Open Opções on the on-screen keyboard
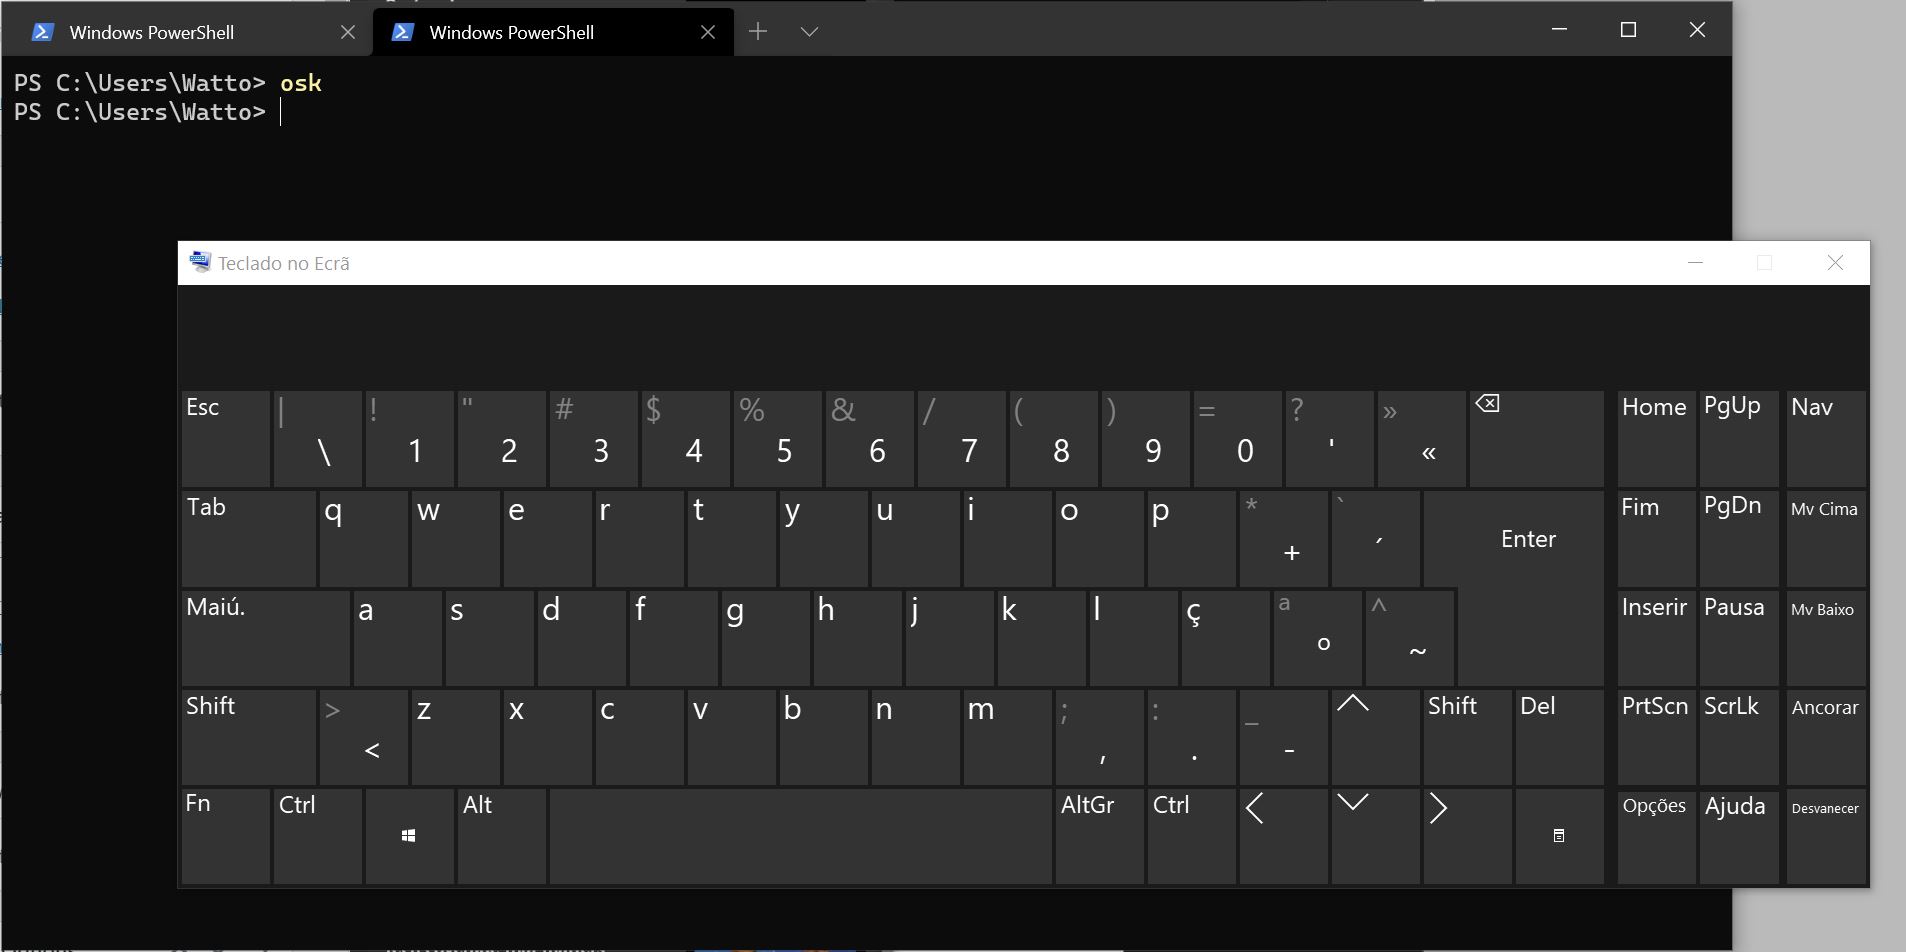Viewport: 1906px width, 952px height. tap(1656, 836)
